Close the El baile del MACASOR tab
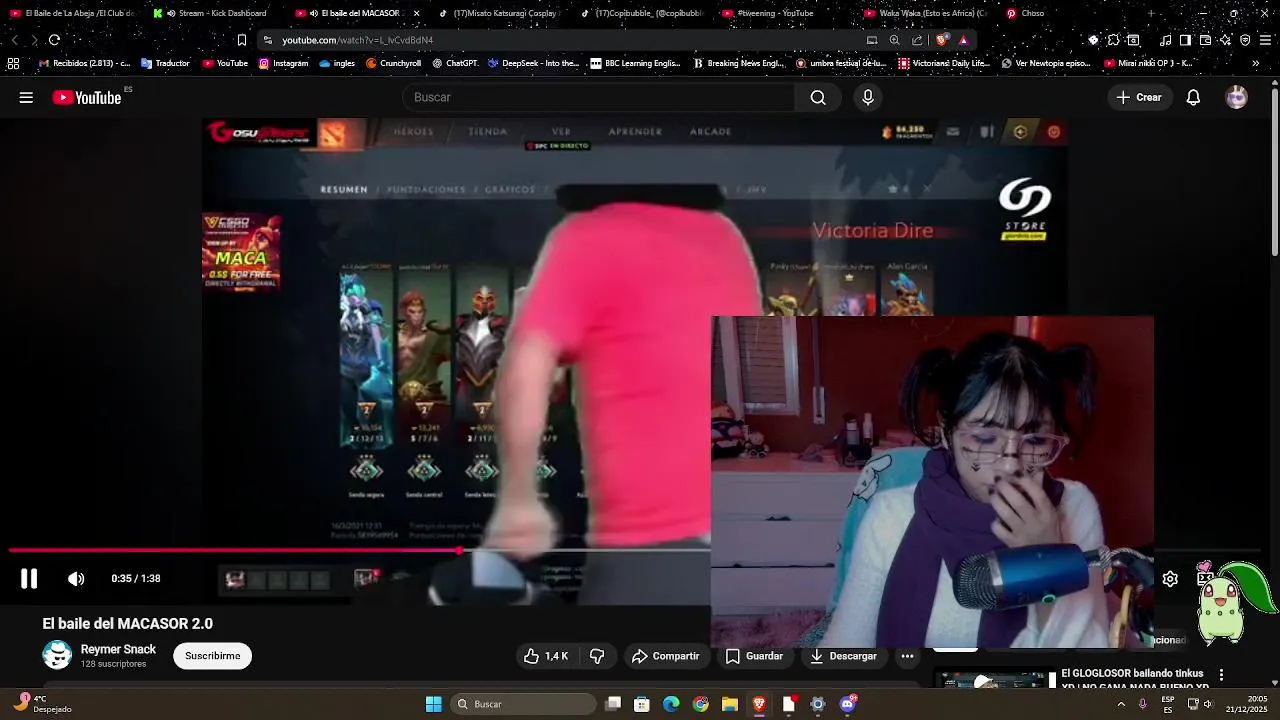 click(x=416, y=13)
